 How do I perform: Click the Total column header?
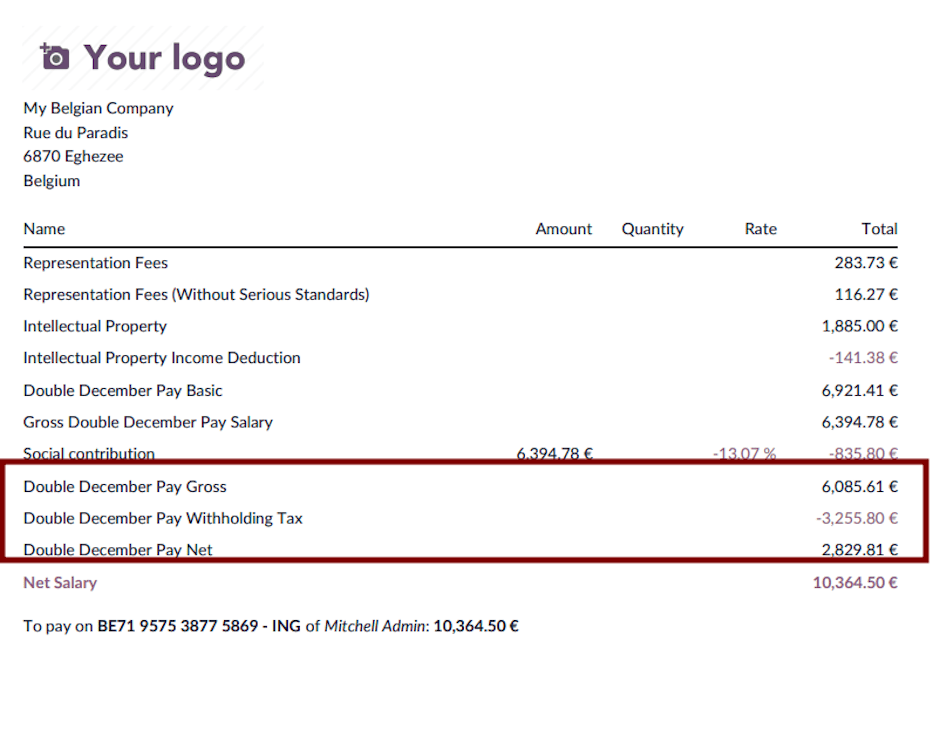[879, 229]
